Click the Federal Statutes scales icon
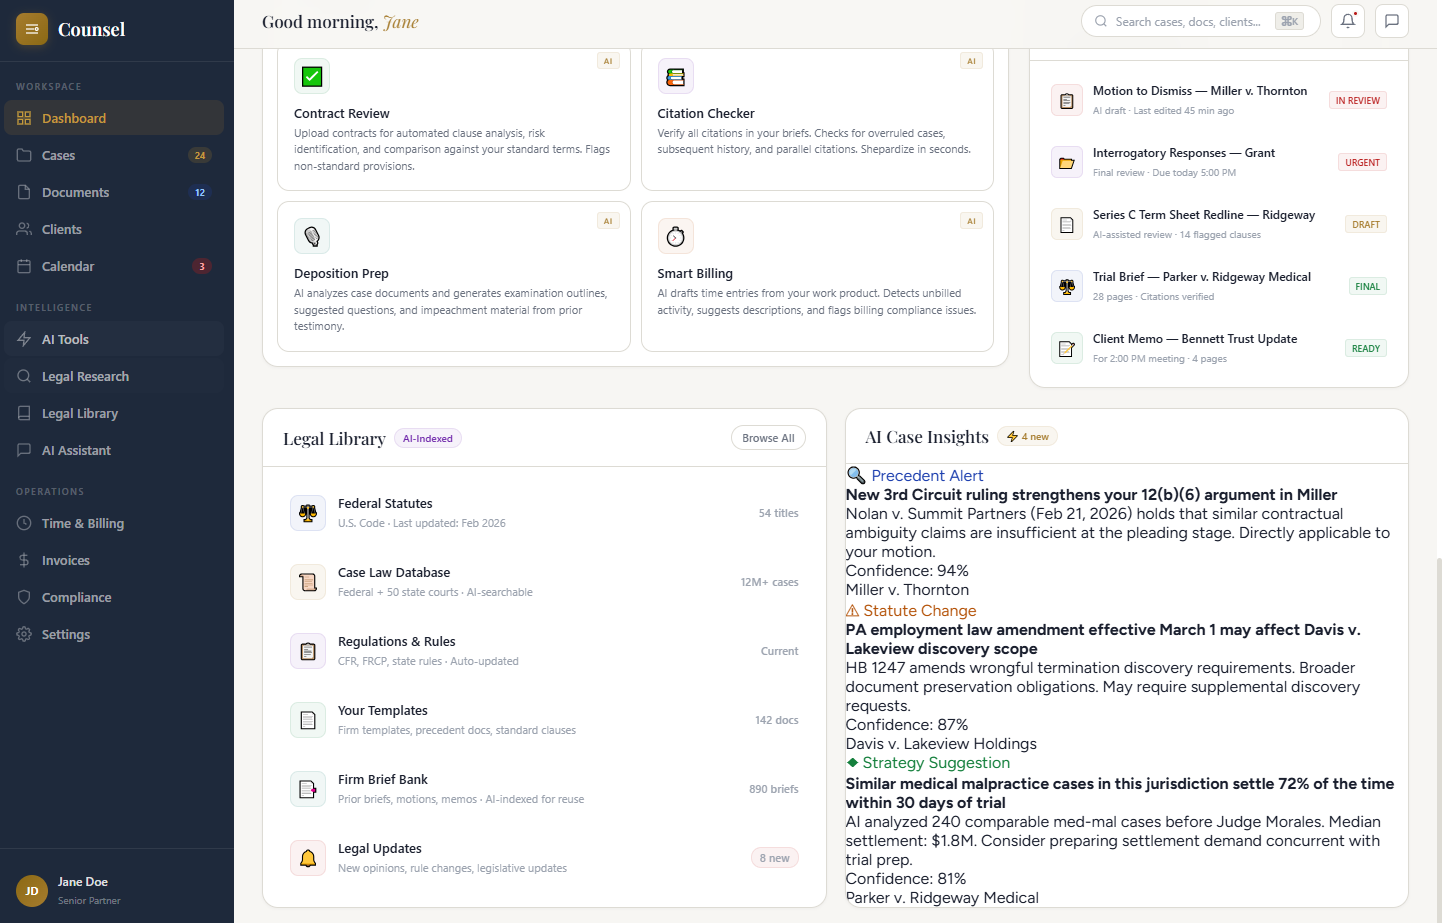The width and height of the screenshot is (1442, 923). click(x=308, y=513)
